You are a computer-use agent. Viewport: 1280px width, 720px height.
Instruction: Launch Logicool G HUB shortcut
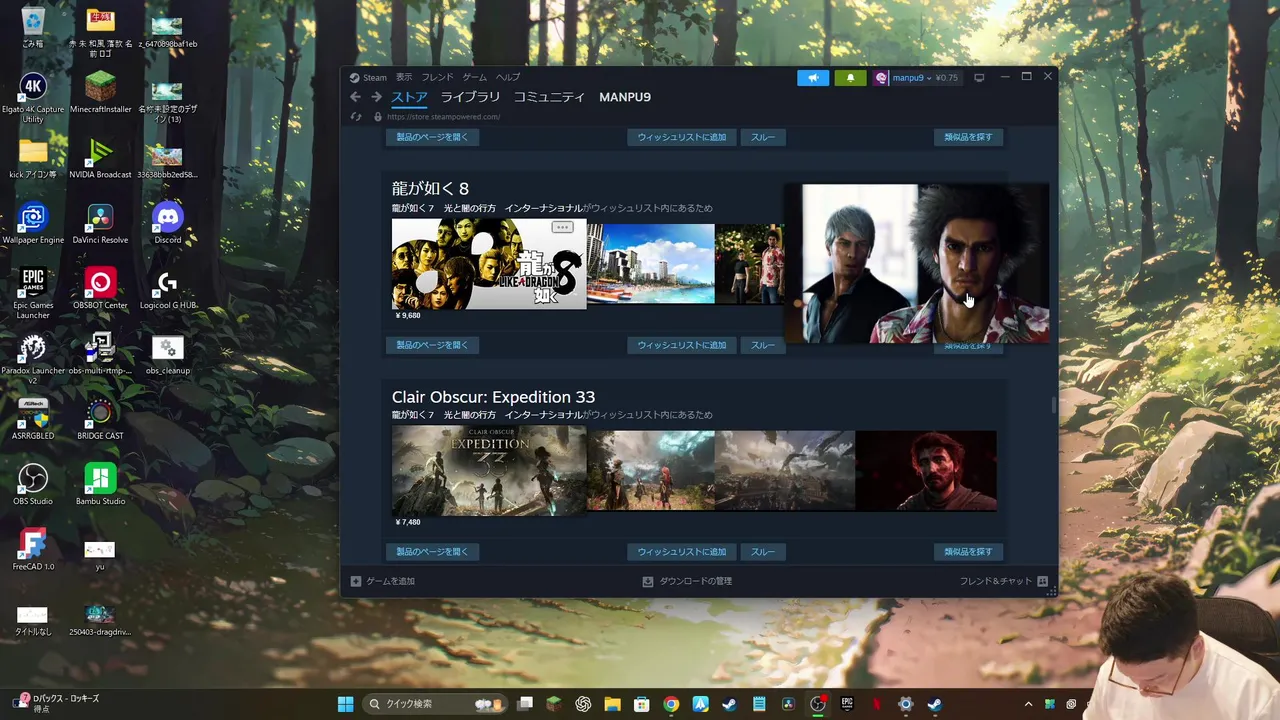coord(167,289)
